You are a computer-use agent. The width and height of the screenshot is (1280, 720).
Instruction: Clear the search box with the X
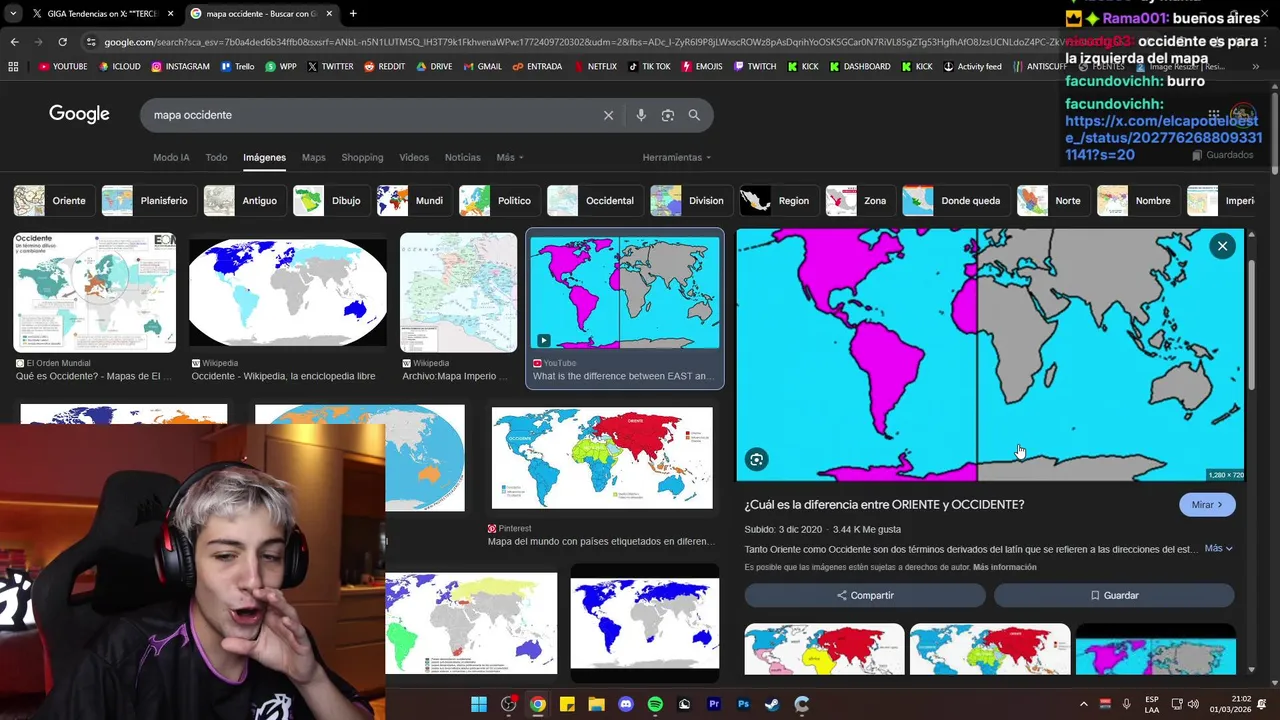pyautogui.click(x=608, y=115)
